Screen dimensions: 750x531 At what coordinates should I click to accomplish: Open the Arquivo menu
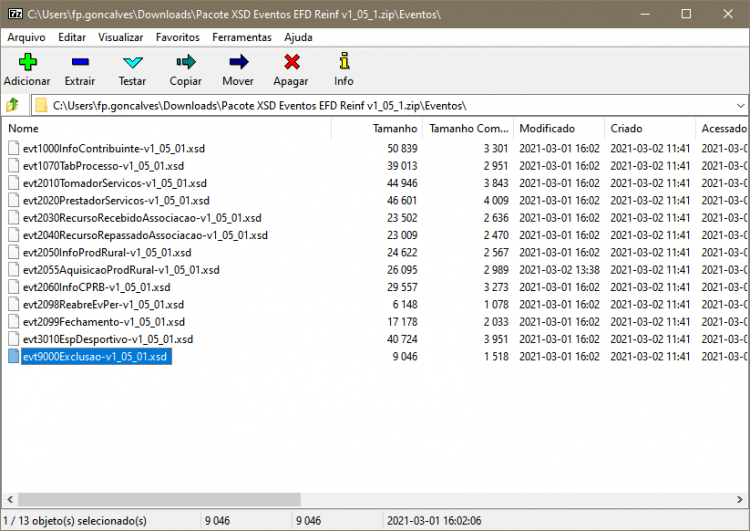[26, 37]
